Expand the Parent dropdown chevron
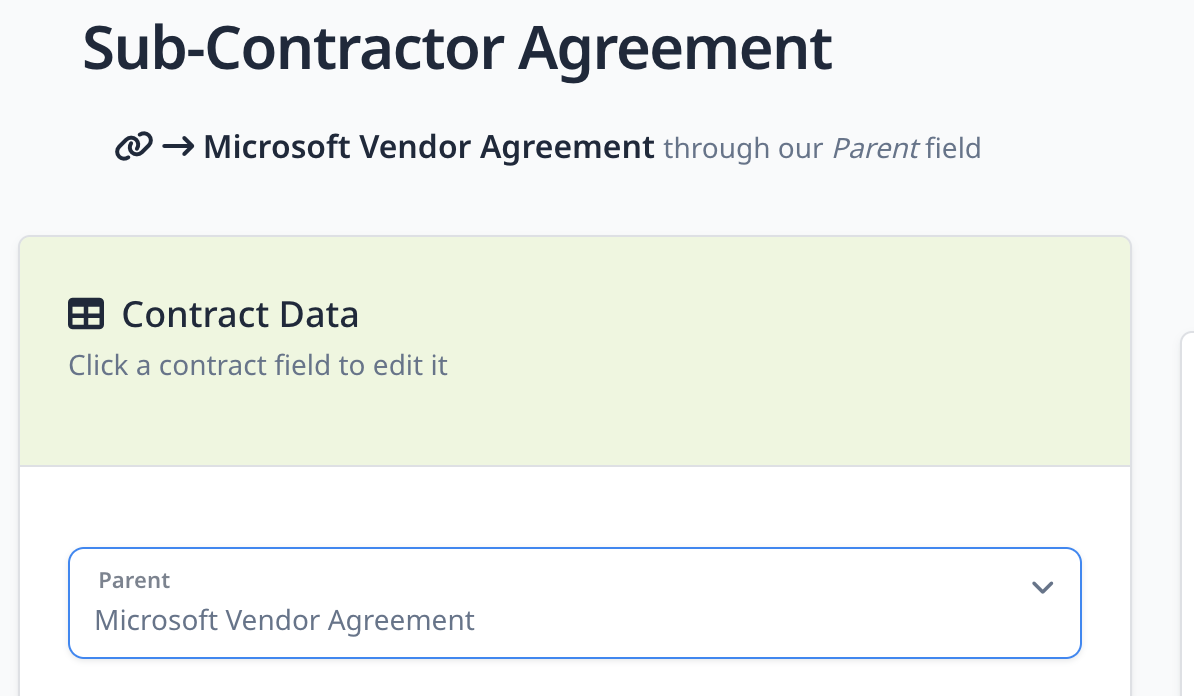1194x696 pixels. tap(1042, 587)
